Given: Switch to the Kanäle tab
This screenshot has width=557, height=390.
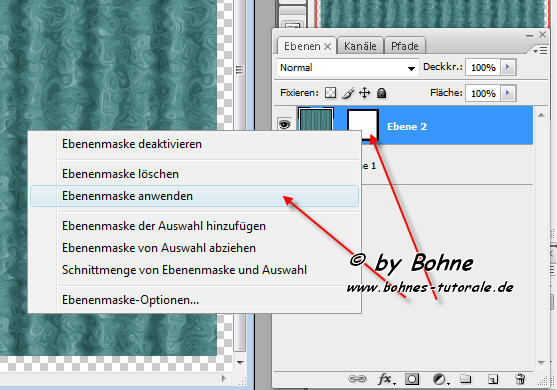Looking at the screenshot, I should pos(360,46).
